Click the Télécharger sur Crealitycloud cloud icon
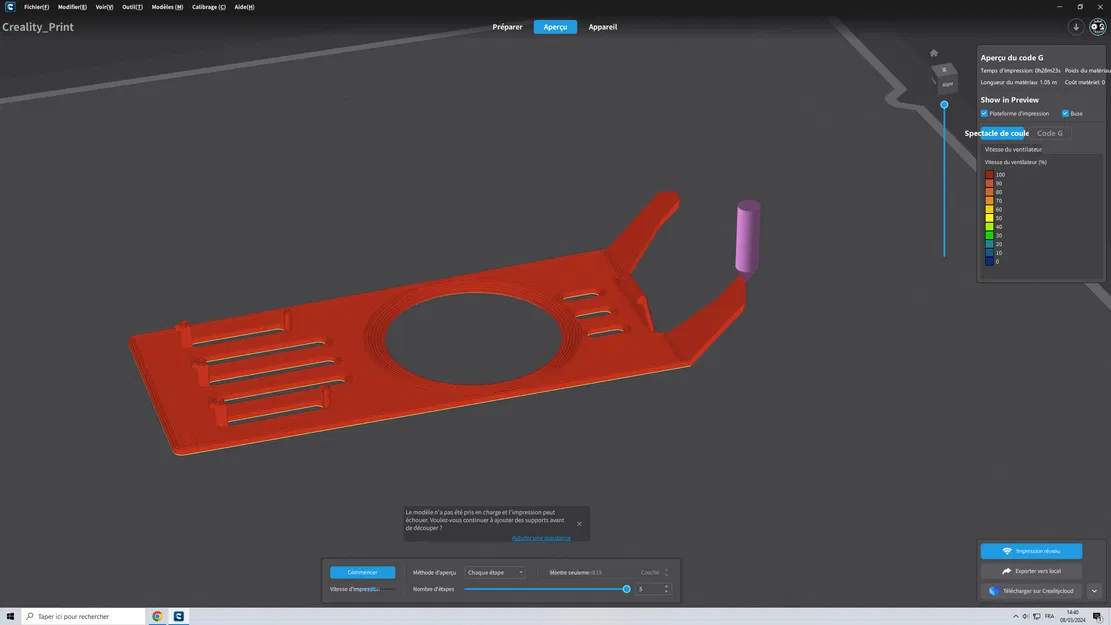Screen dimensions: 1111x625 coord(991,590)
